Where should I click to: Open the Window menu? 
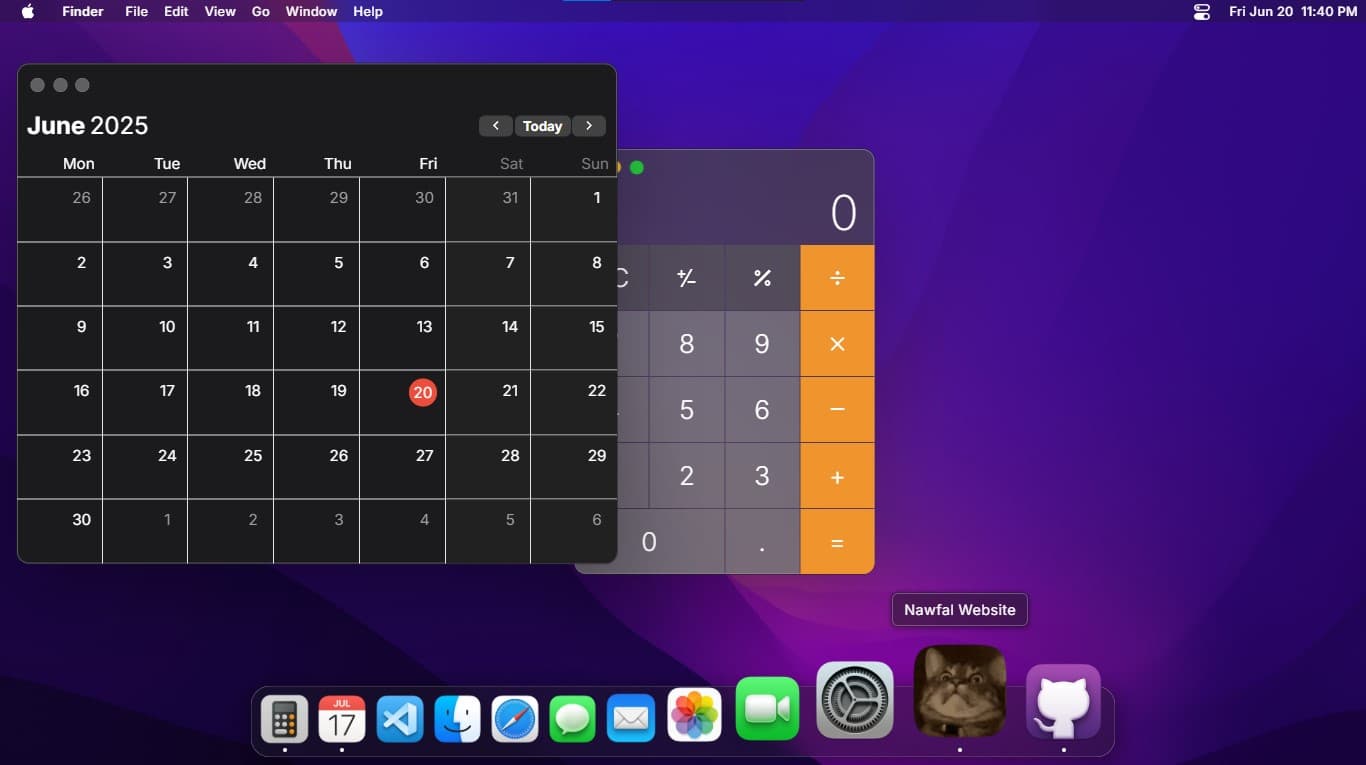coord(310,11)
